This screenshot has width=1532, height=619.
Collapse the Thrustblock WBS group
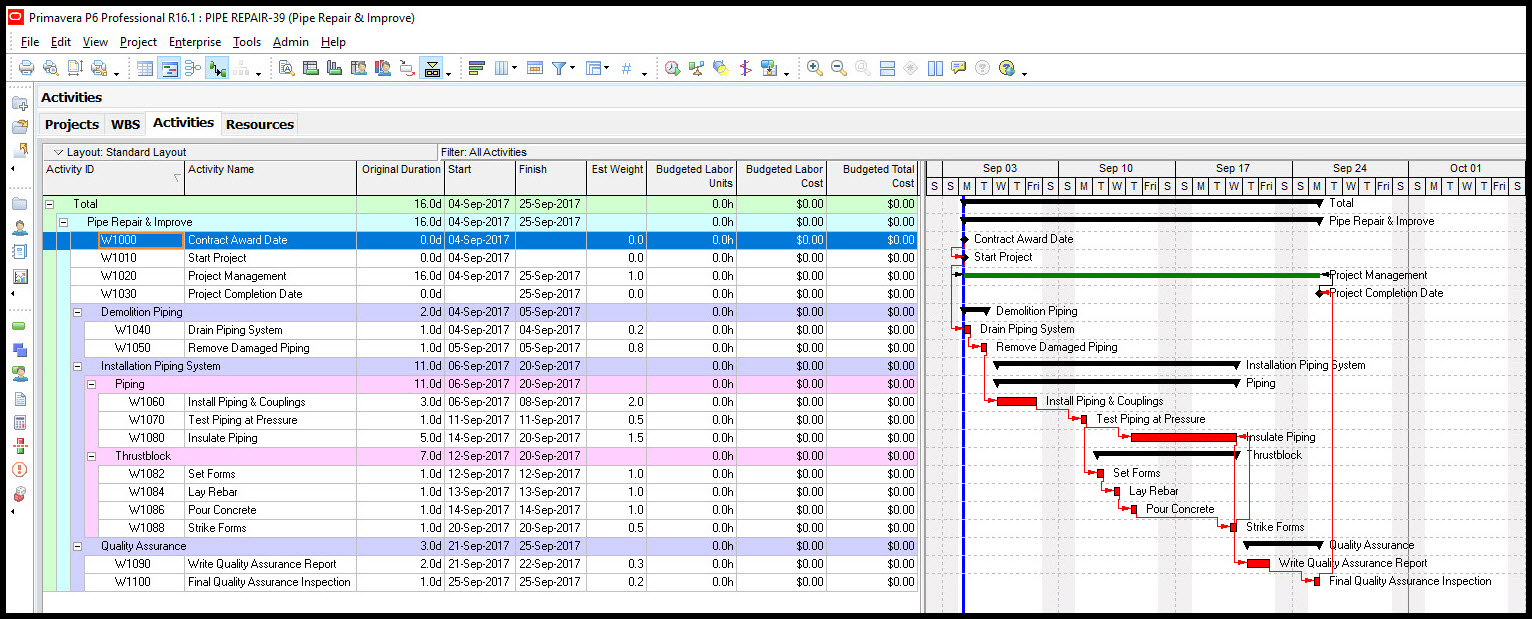pyautogui.click(x=92, y=456)
